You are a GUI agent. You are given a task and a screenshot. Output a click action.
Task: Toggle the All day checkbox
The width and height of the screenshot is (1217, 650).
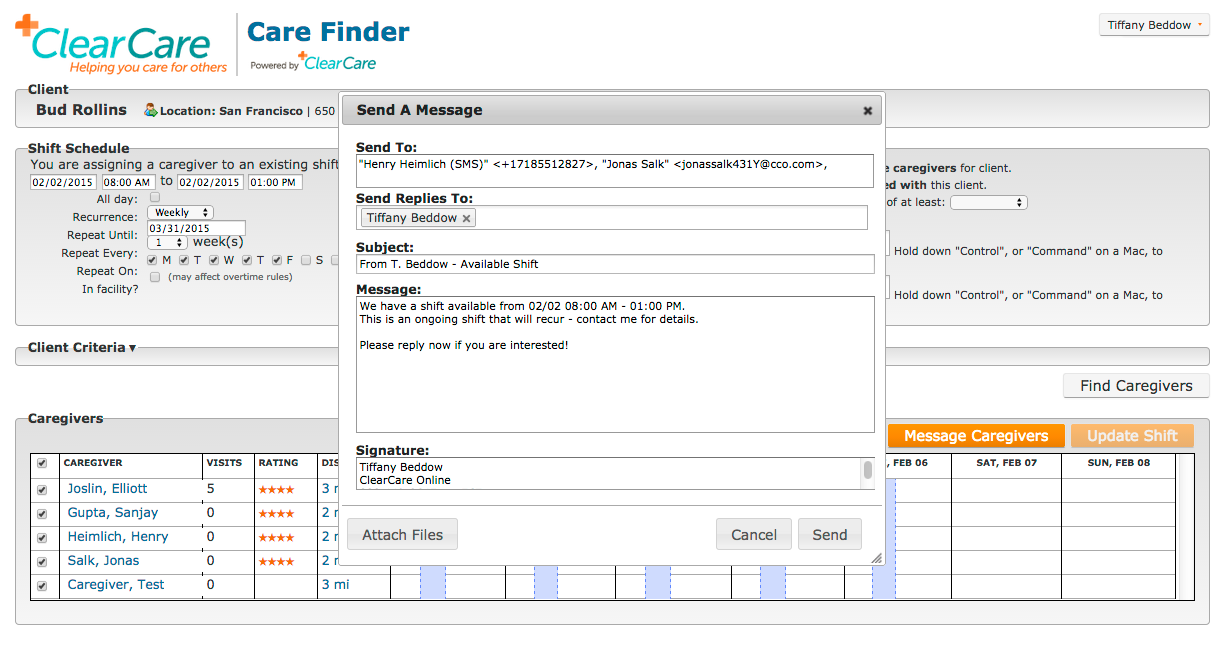pos(155,197)
